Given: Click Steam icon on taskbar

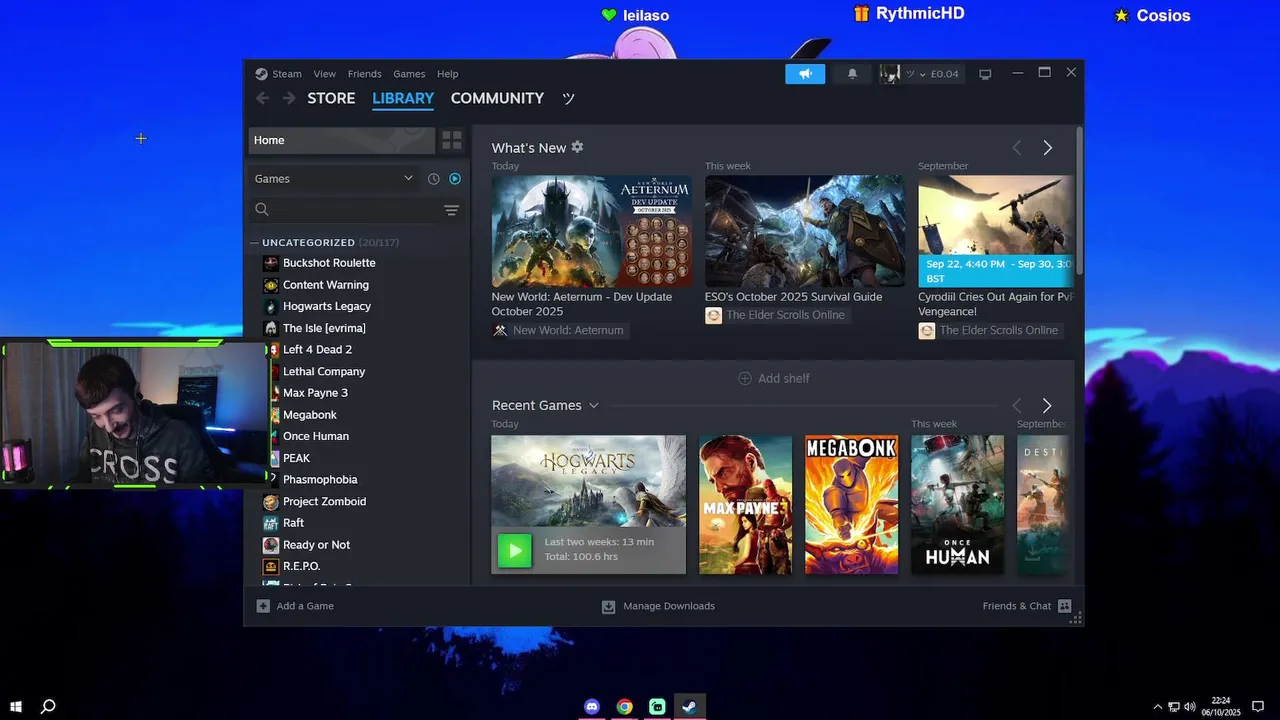Looking at the screenshot, I should coord(689,706).
